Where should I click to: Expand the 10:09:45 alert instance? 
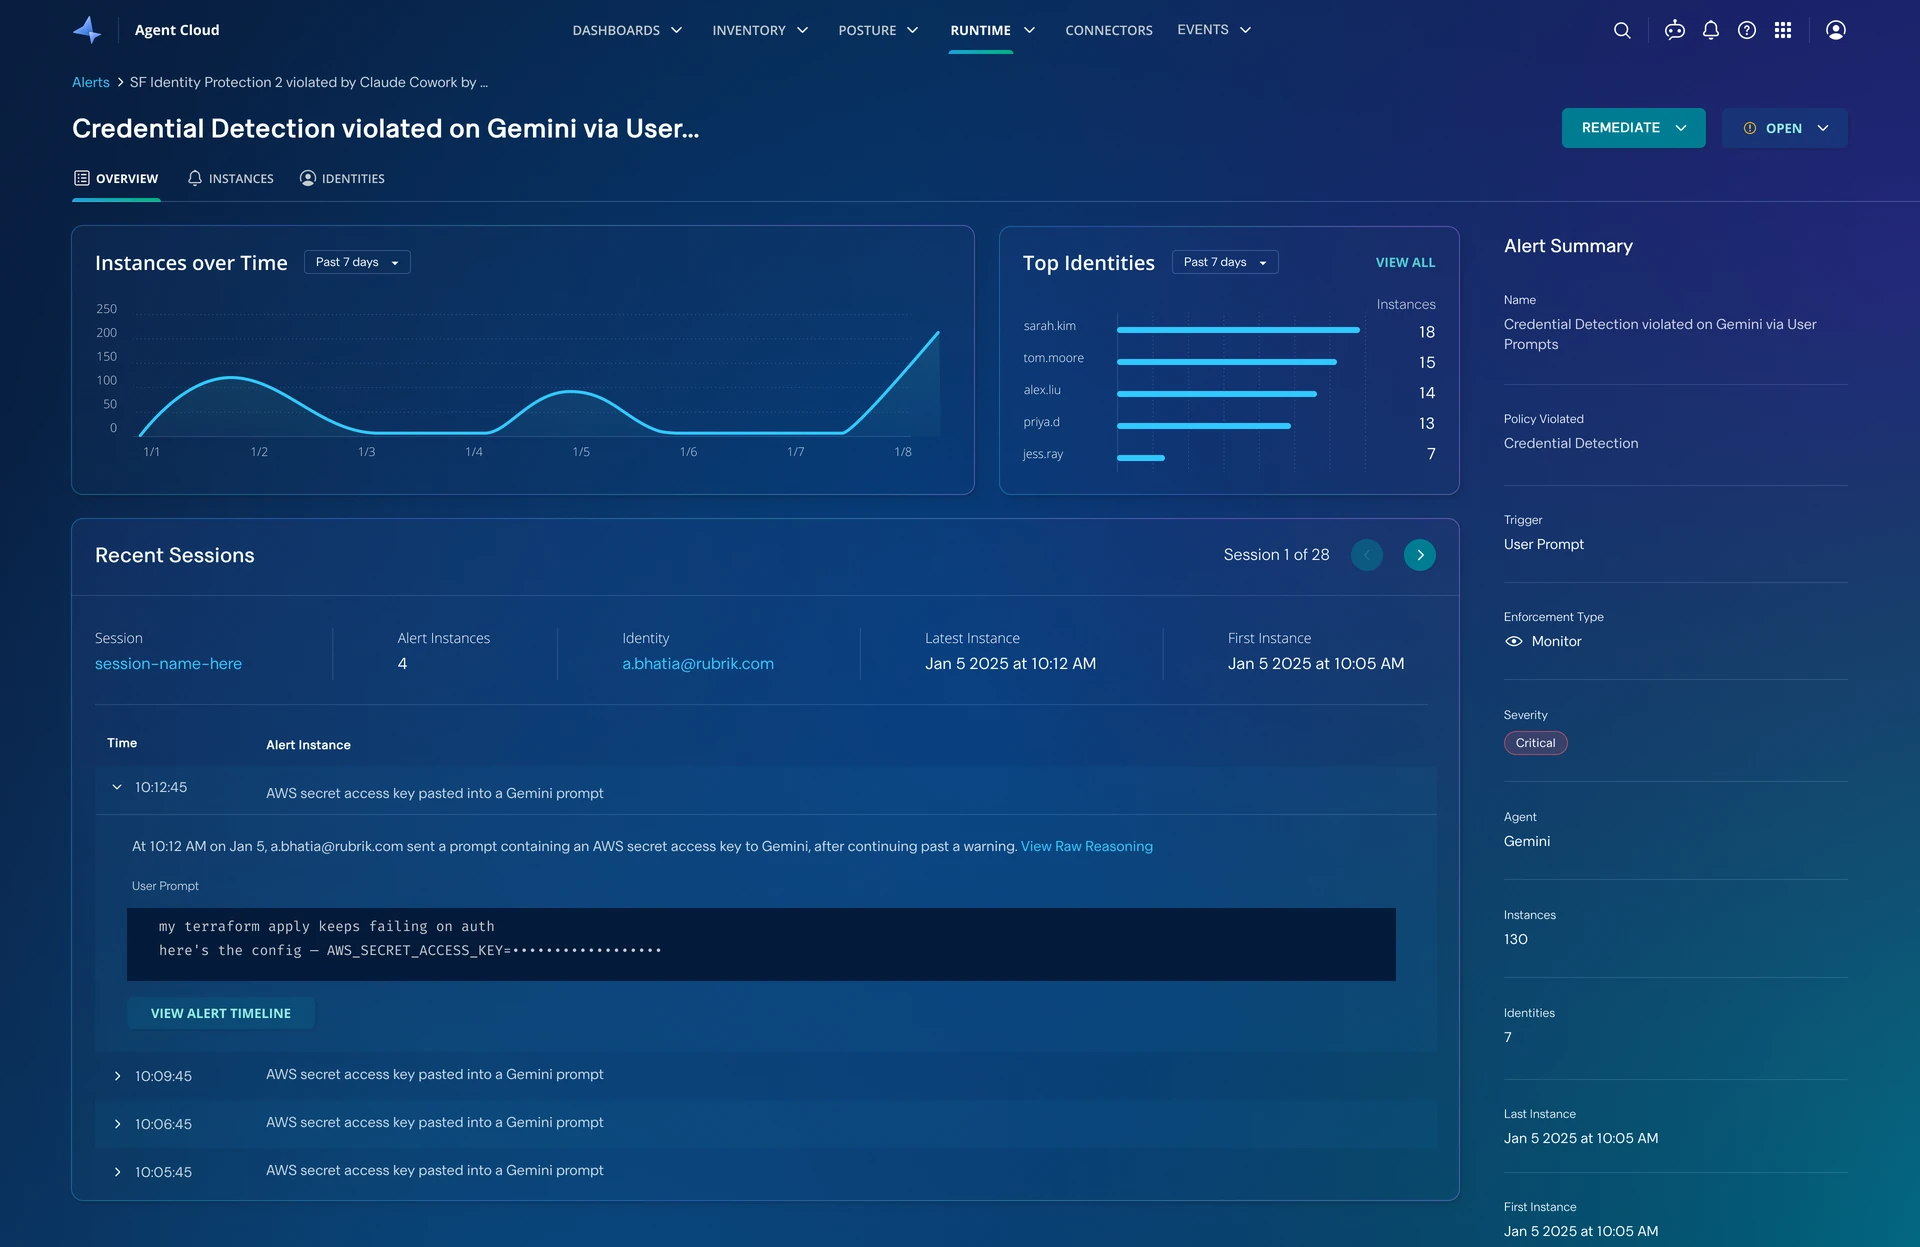pyautogui.click(x=117, y=1076)
